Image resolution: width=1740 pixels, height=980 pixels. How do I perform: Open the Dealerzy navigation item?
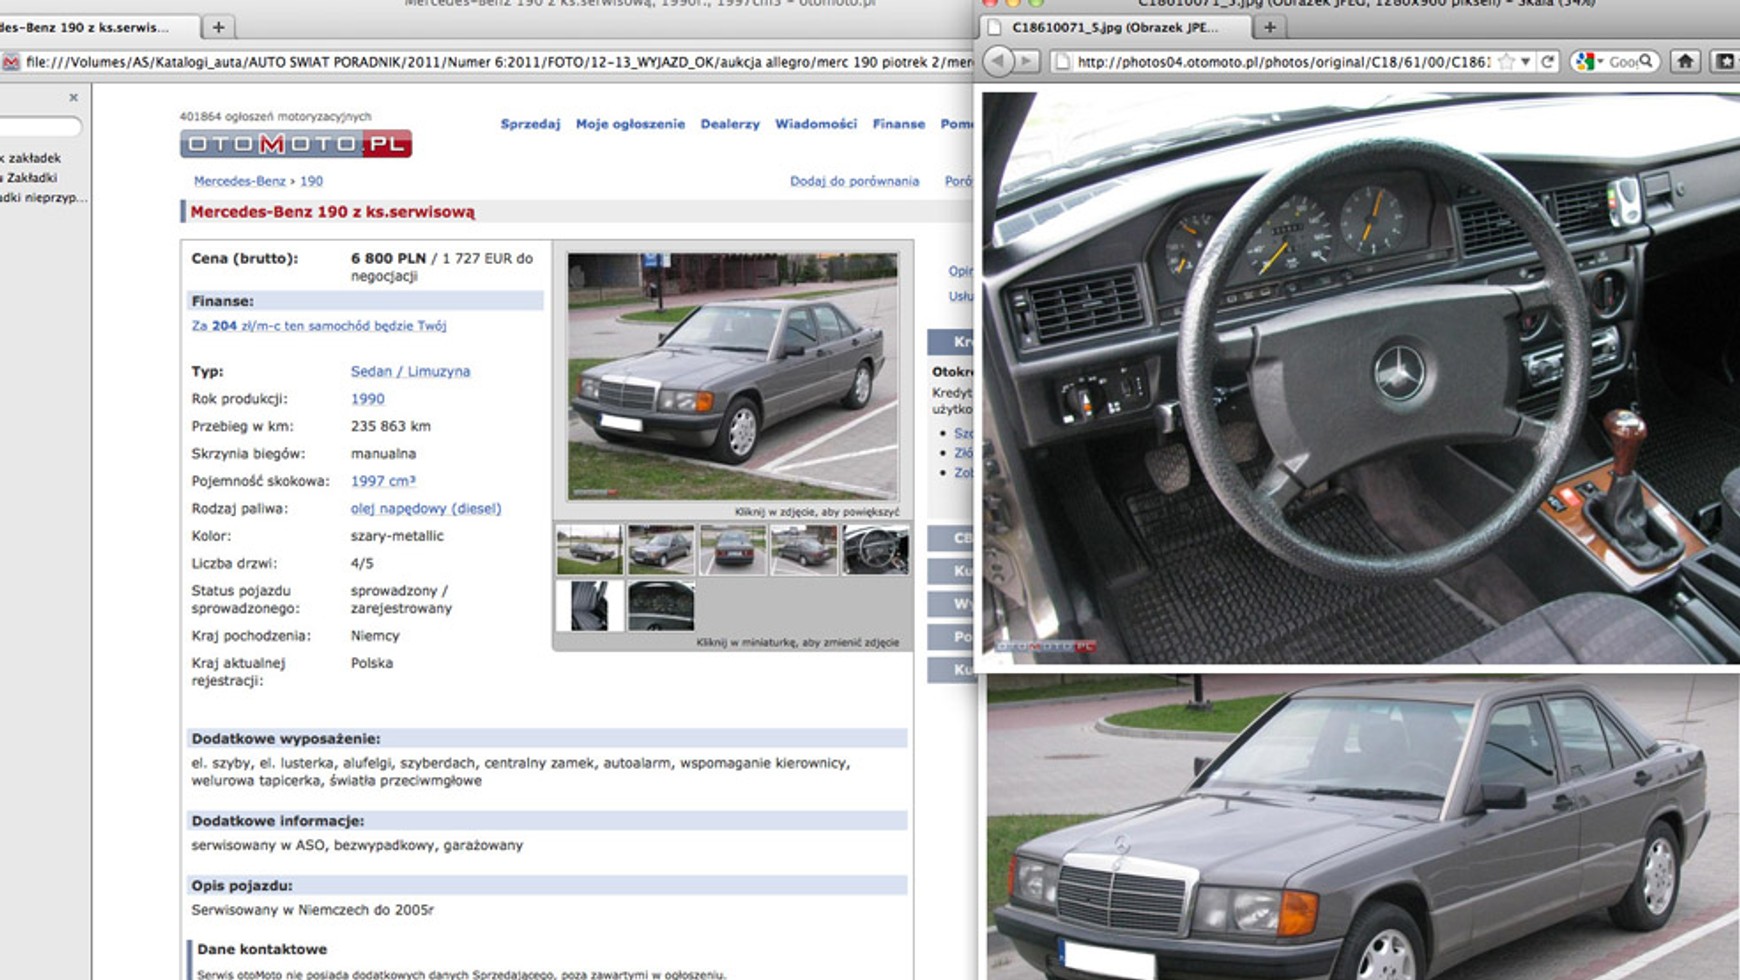pos(729,124)
